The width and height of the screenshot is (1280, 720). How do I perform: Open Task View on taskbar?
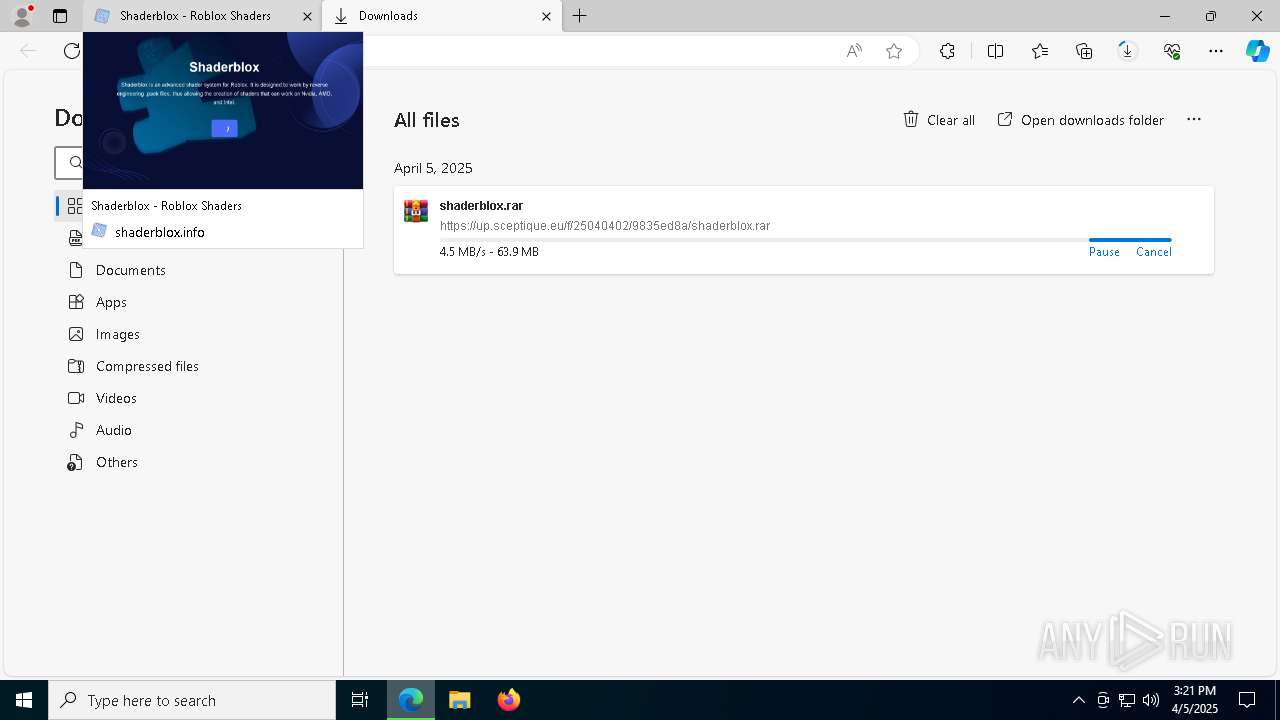tap(360, 700)
